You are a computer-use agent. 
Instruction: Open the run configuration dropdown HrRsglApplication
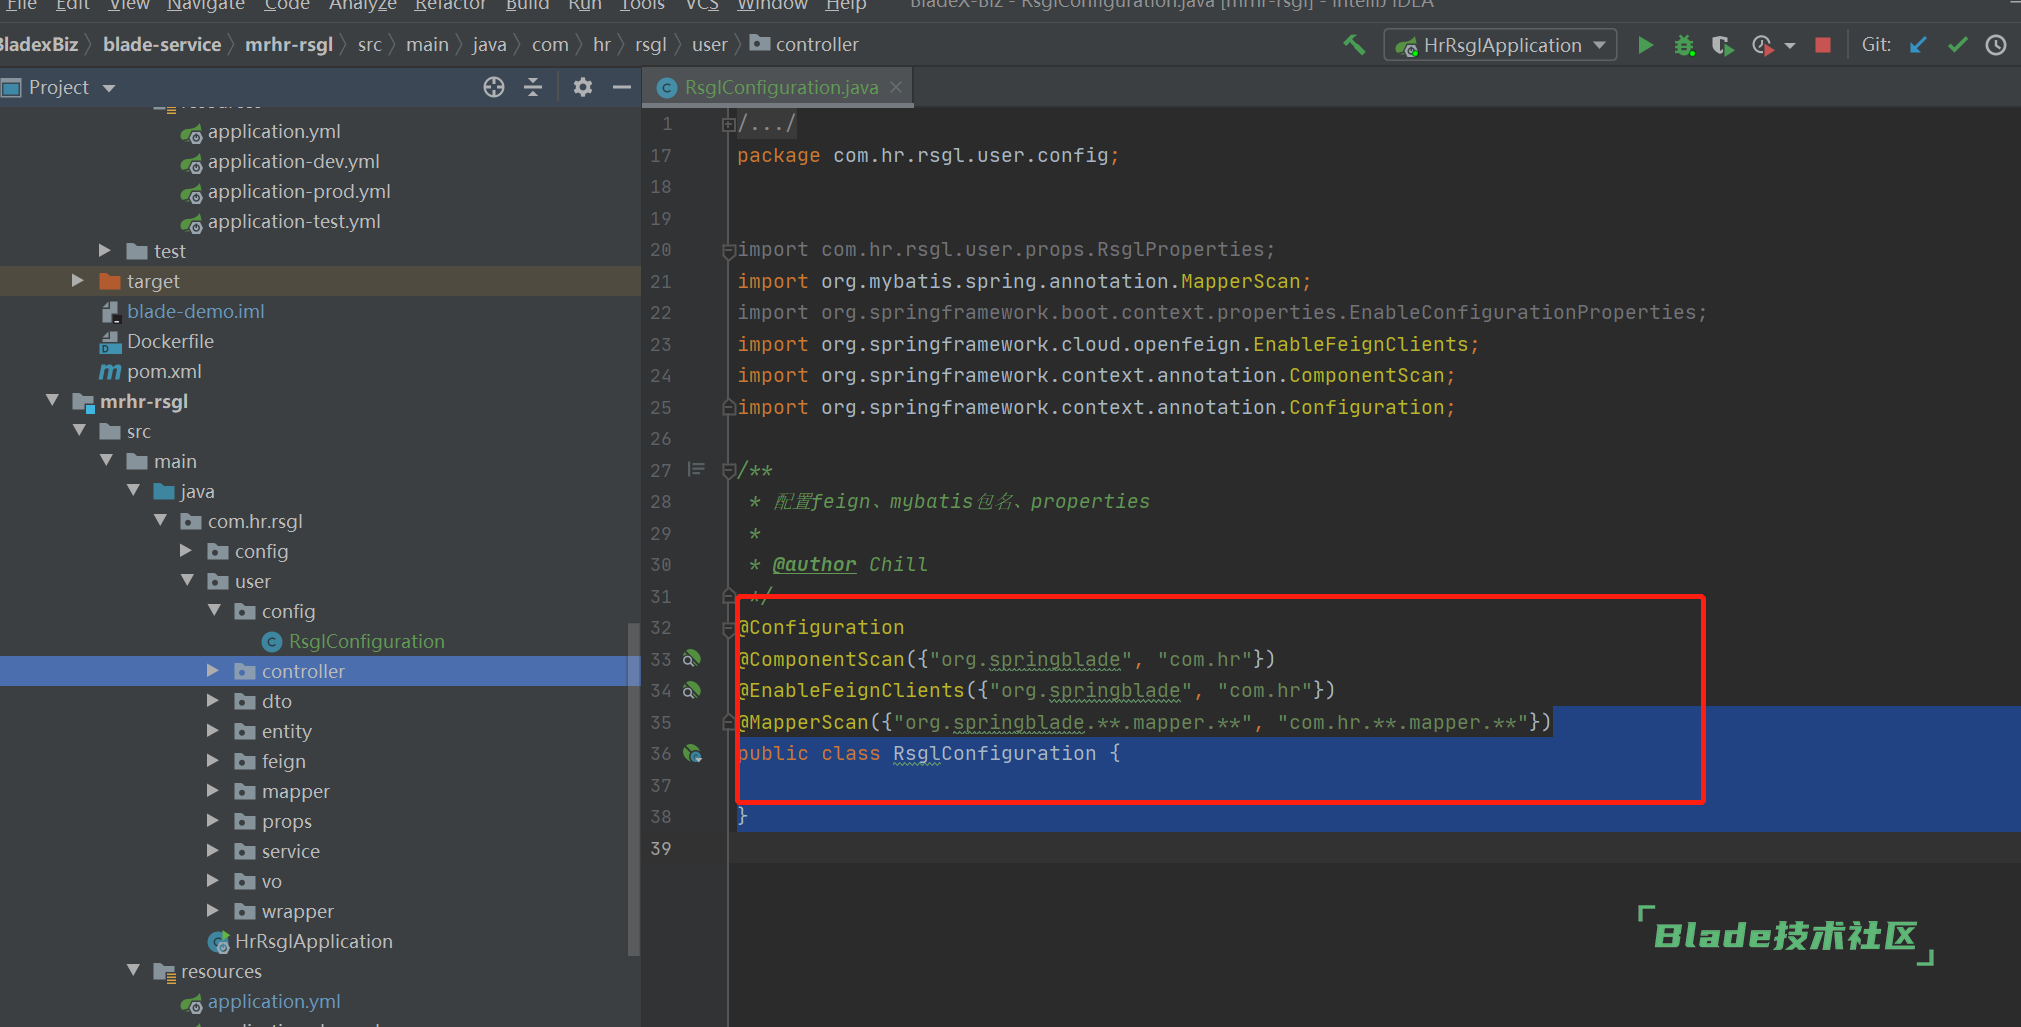tap(1500, 45)
